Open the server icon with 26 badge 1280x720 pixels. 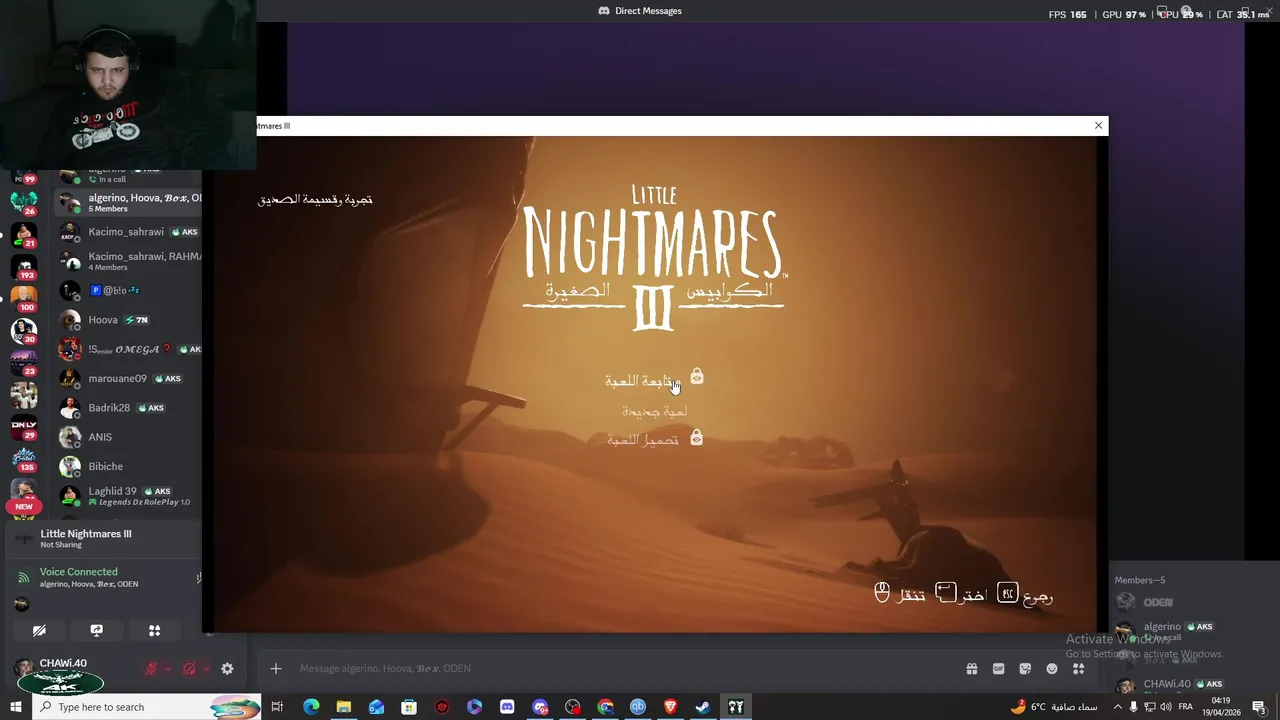23,202
